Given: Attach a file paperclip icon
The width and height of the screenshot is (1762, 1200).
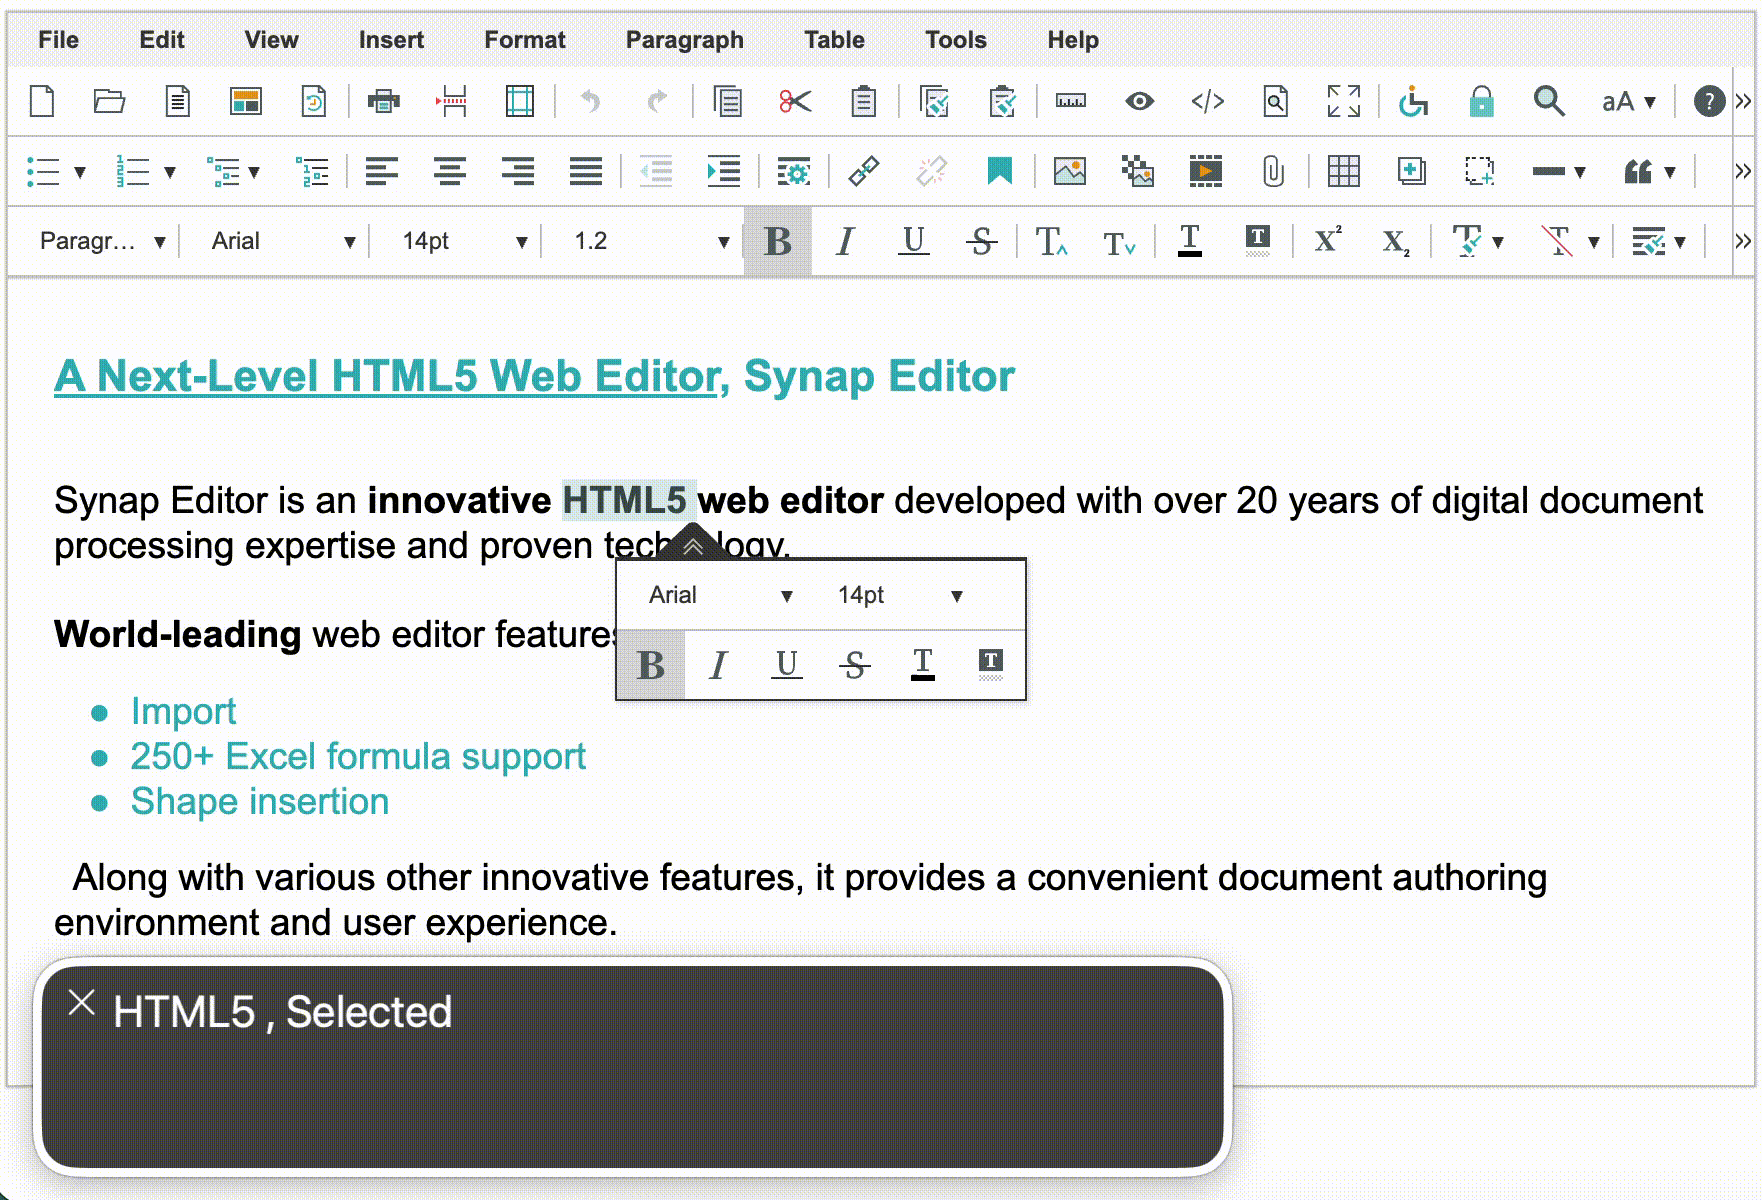Looking at the screenshot, I should tap(1273, 171).
